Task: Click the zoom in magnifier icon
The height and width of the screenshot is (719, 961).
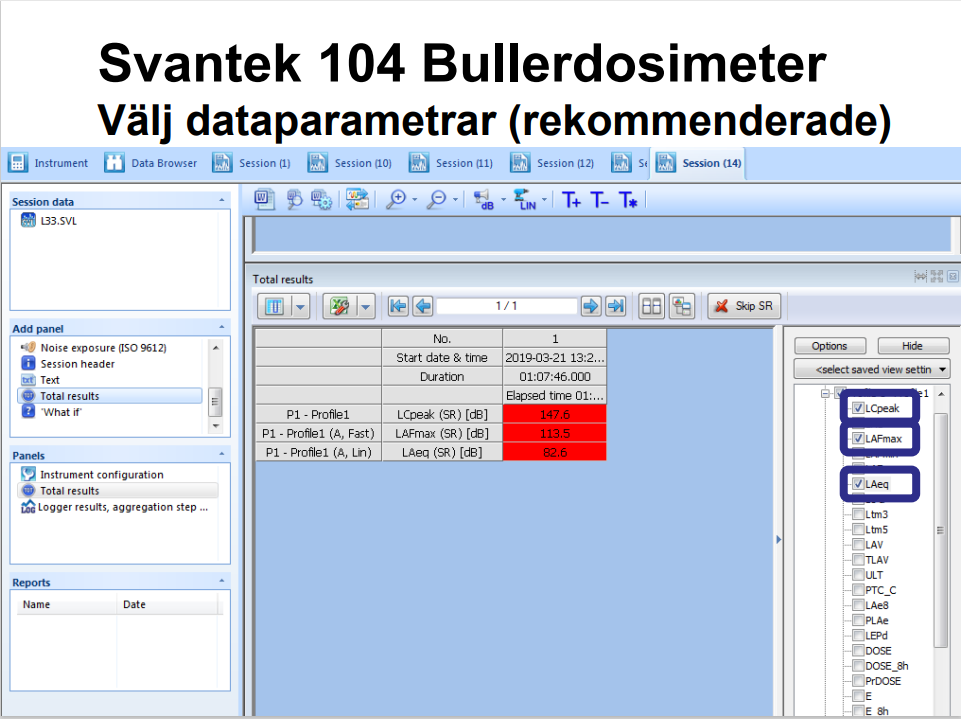Action: (x=396, y=200)
